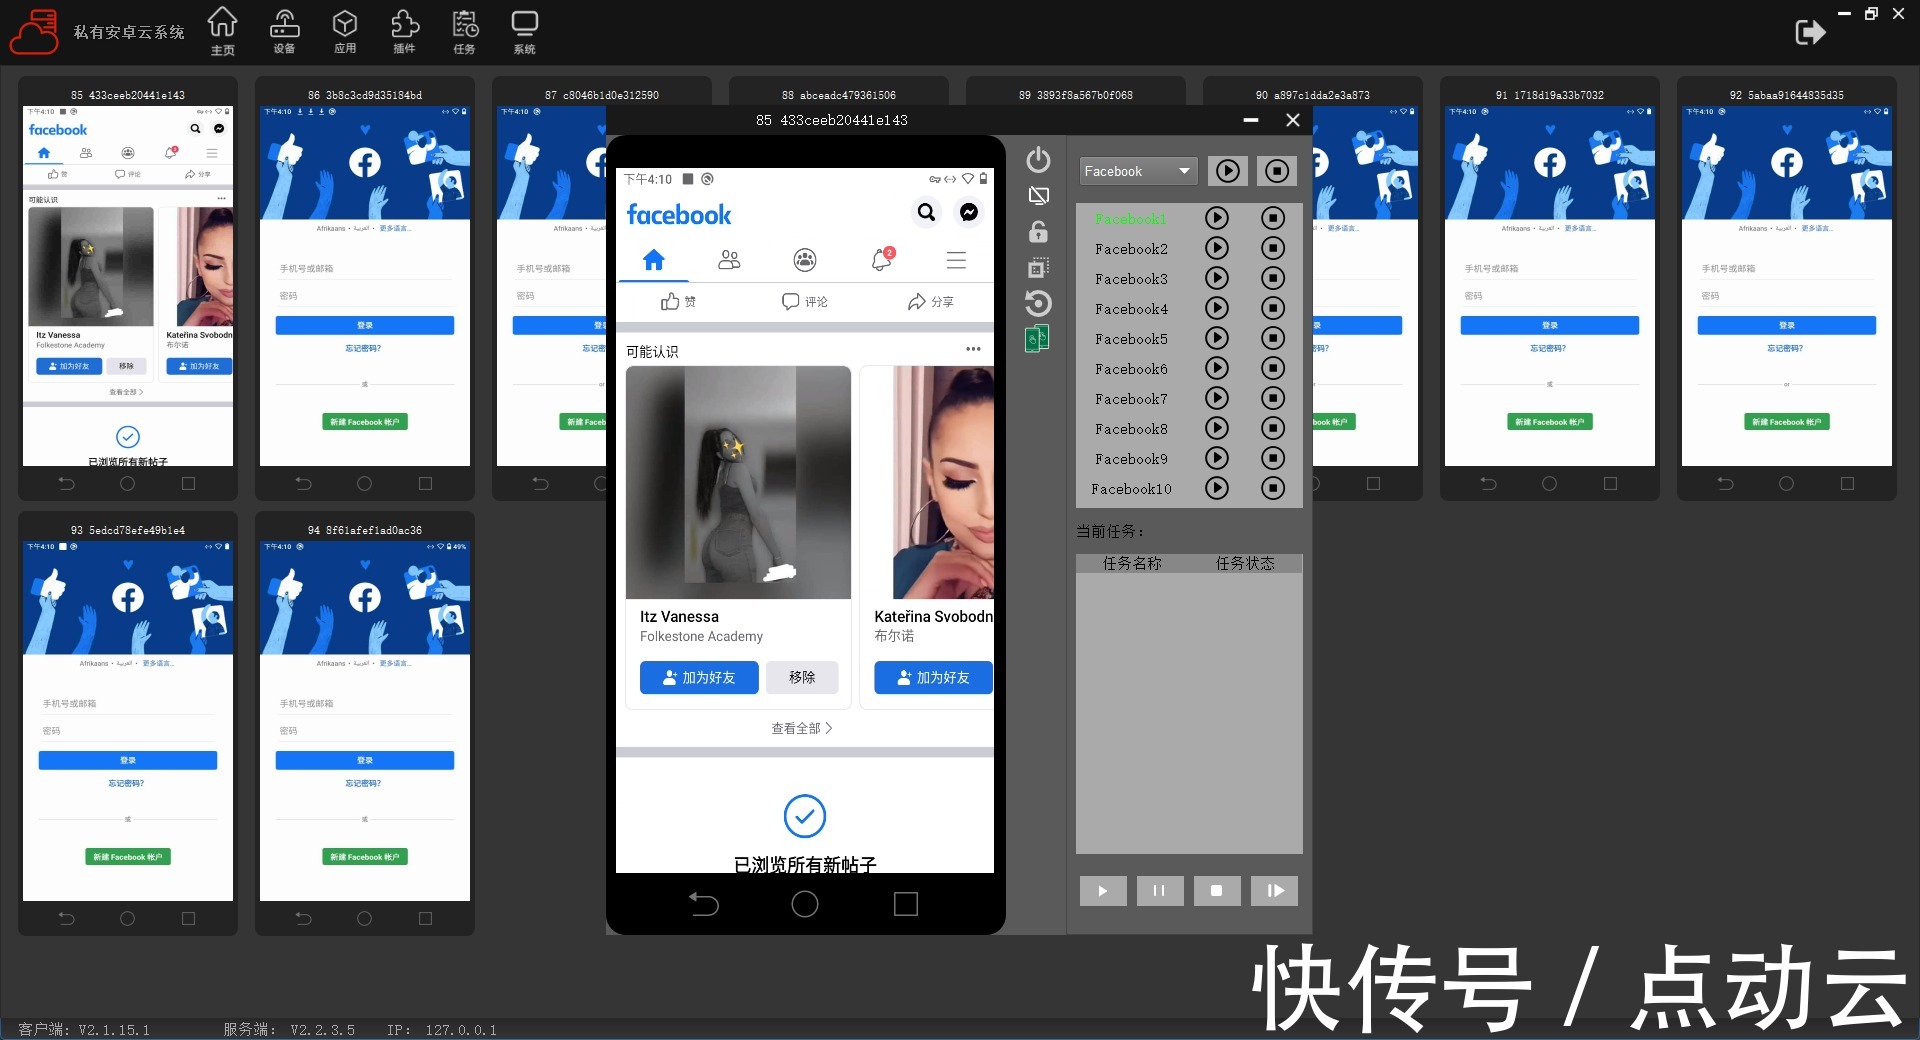
Task: Start the Facebook2 script
Action: coord(1216,248)
